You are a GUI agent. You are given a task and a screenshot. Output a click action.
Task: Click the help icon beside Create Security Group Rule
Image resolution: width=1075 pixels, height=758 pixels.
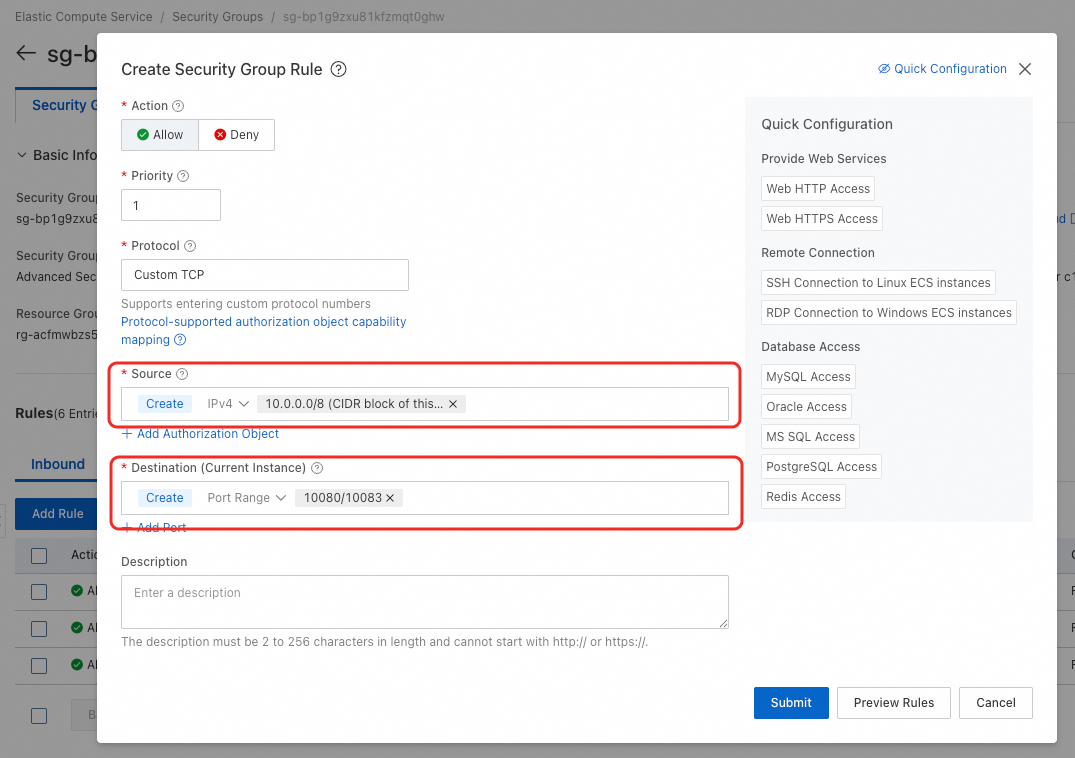pyautogui.click(x=339, y=69)
